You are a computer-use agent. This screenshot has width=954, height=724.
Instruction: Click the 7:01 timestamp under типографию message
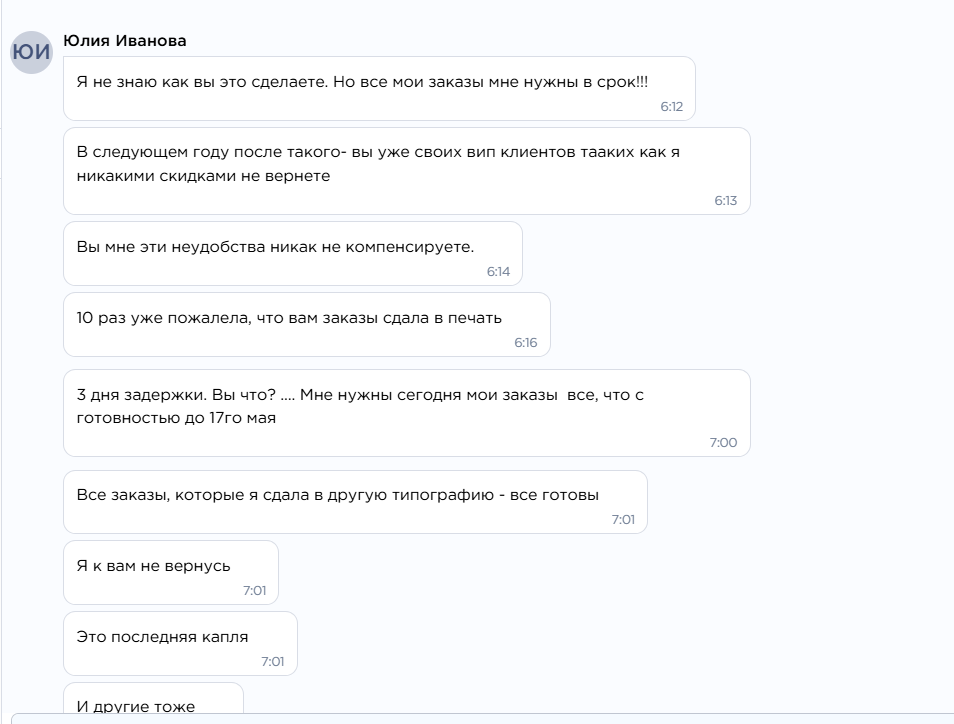623,520
